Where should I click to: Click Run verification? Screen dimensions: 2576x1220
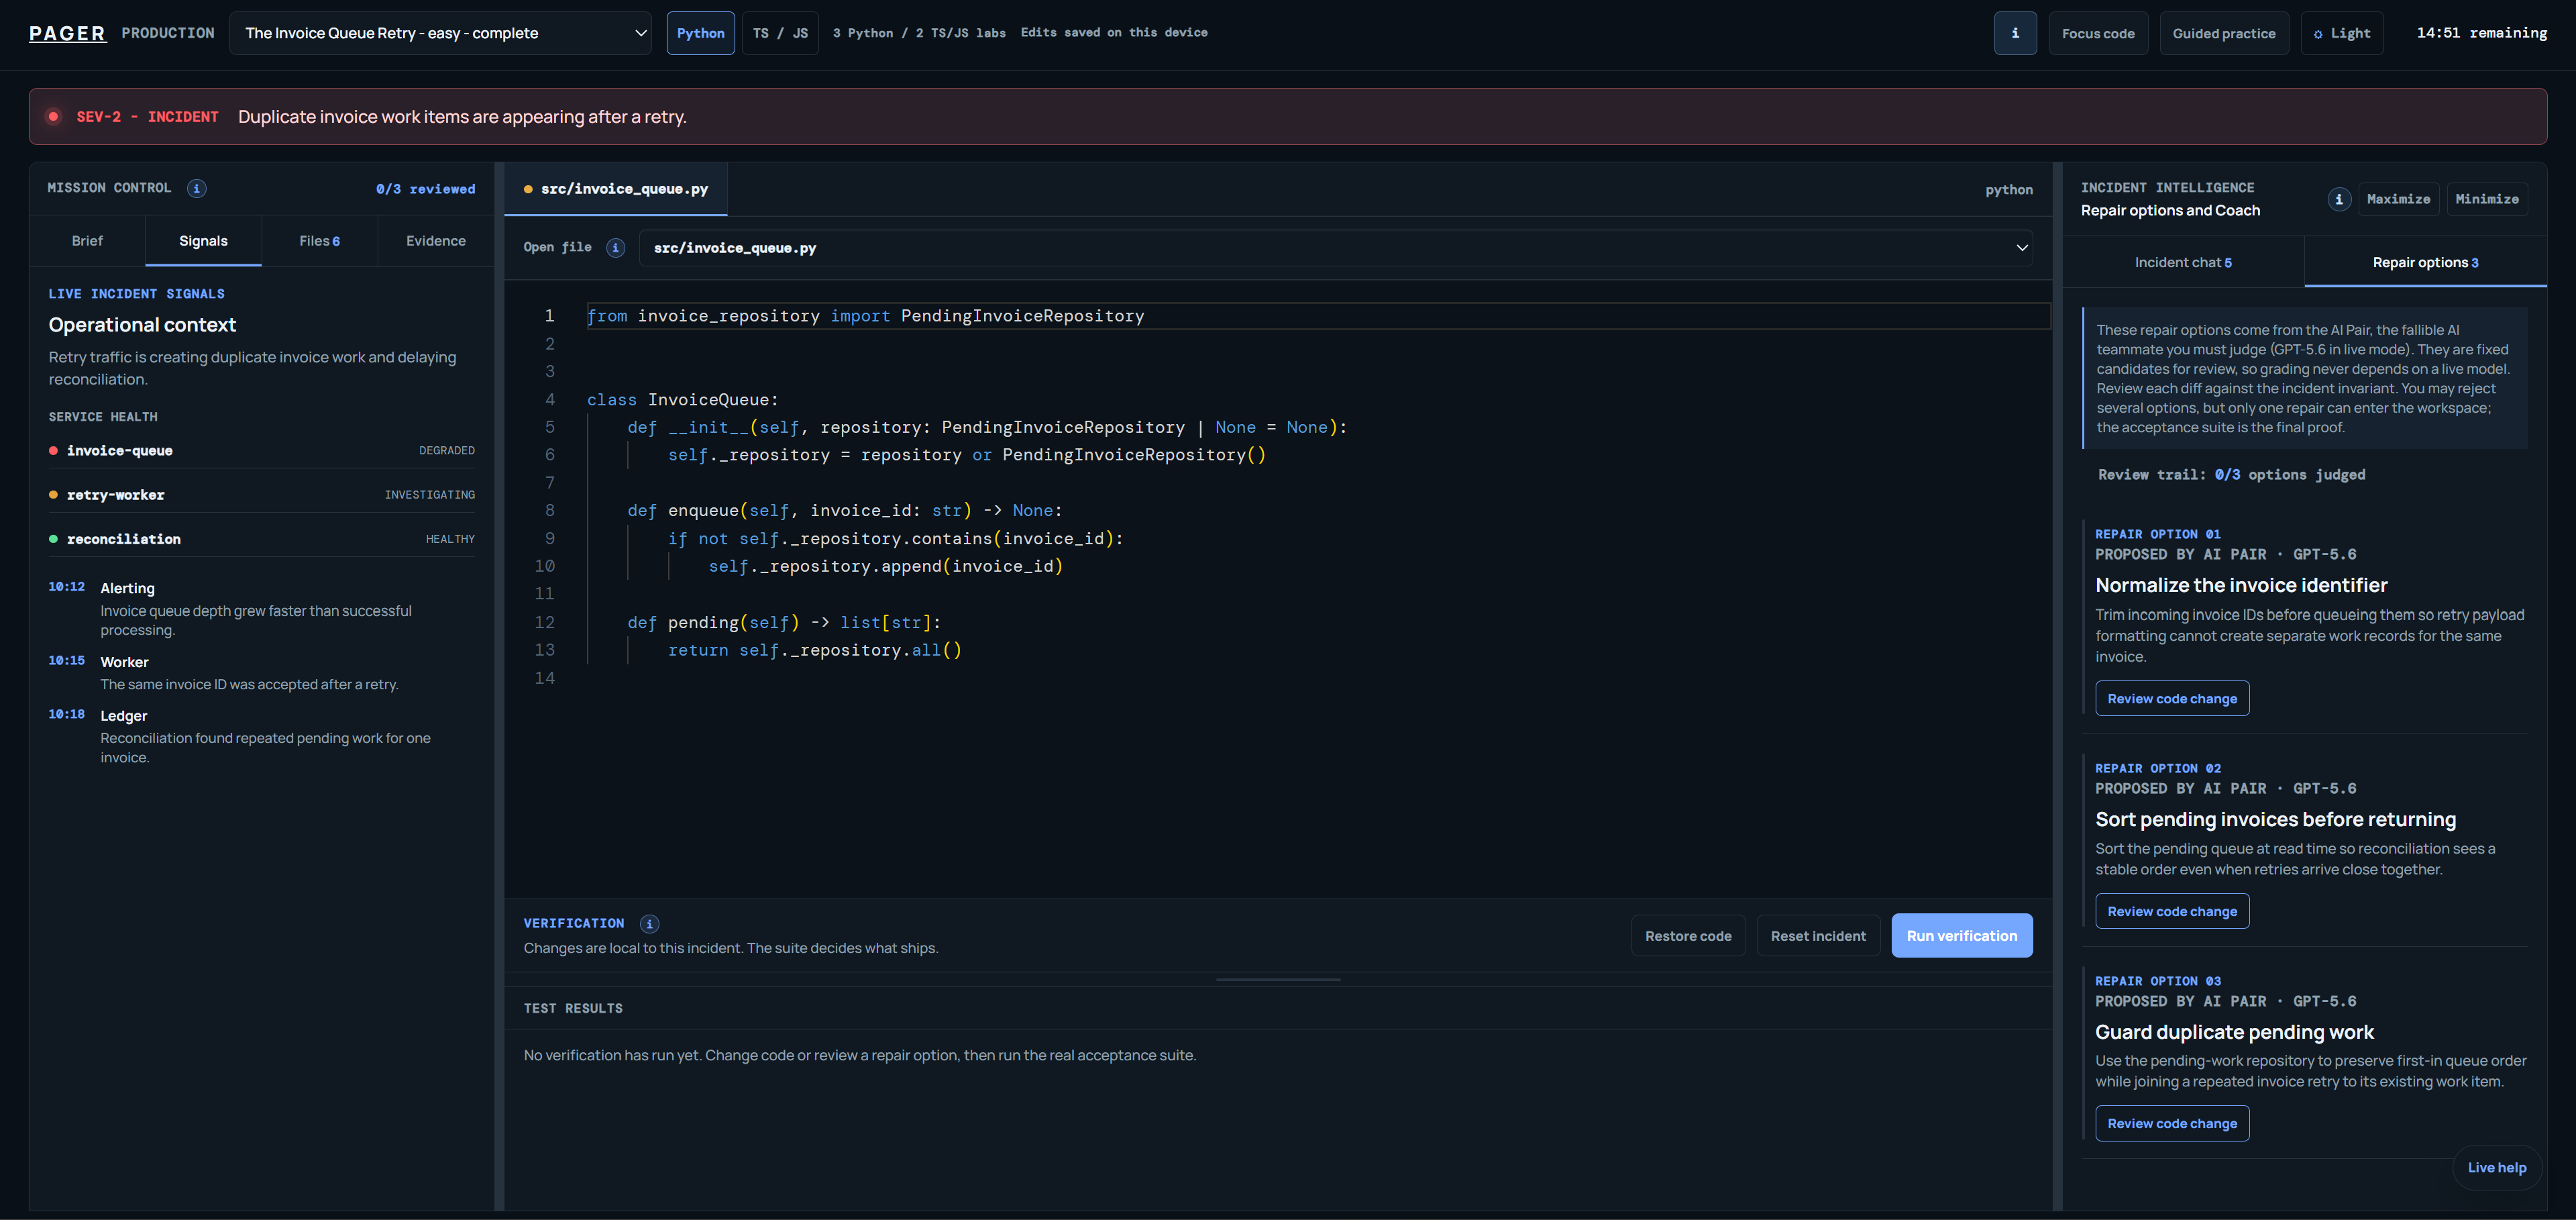pyautogui.click(x=1961, y=936)
